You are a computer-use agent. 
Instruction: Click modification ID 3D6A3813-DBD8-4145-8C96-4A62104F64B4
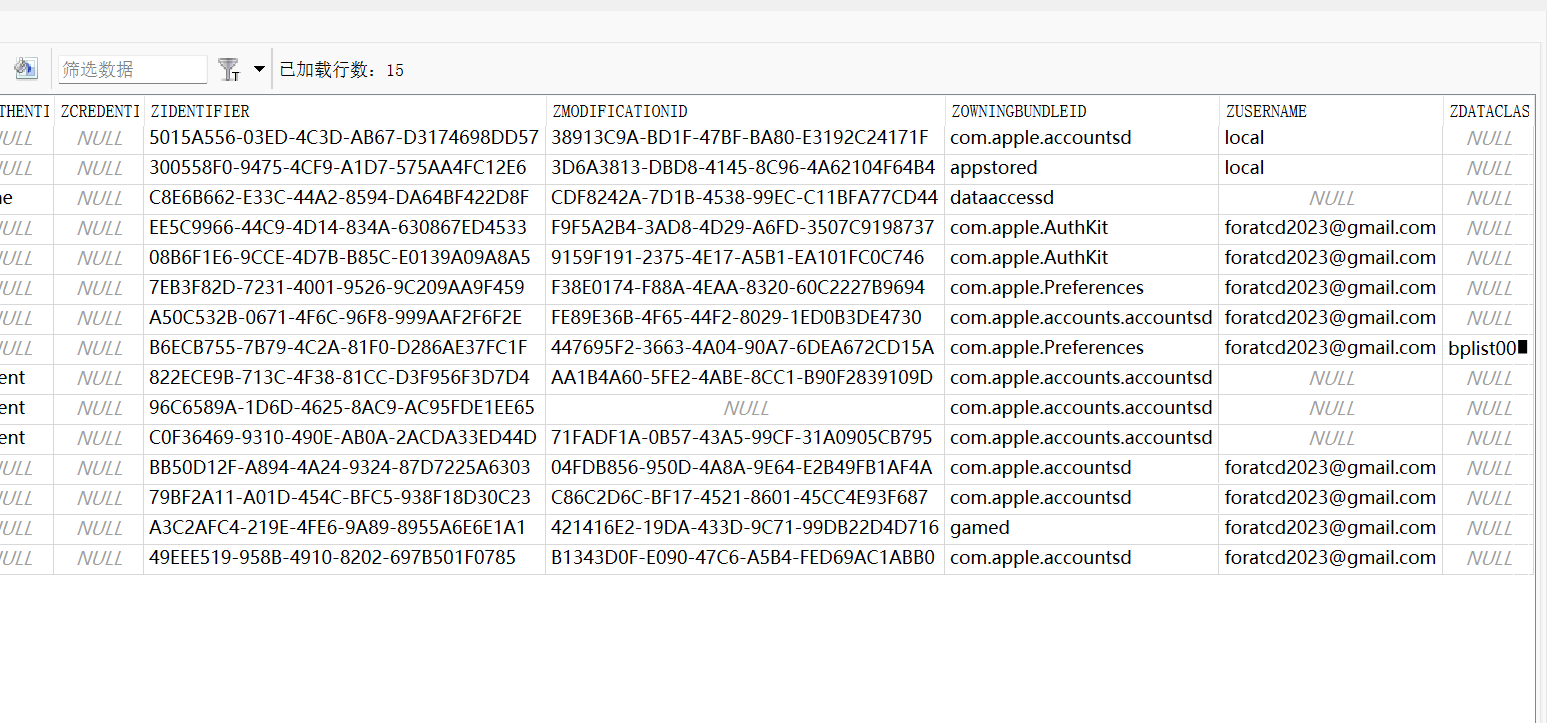[x=743, y=168]
